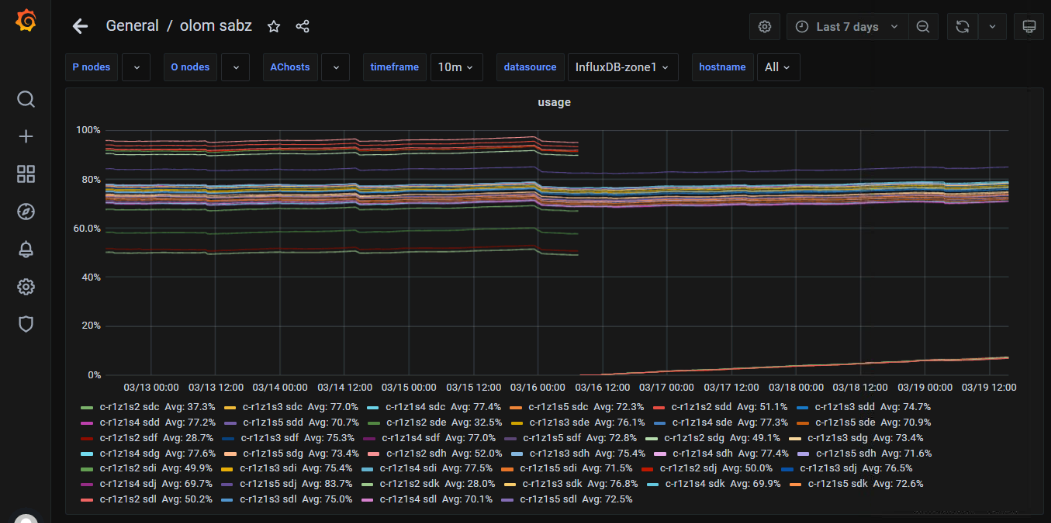The image size is (1051, 523).
Task: Click the General folder breadcrumb
Action: pos(130,26)
